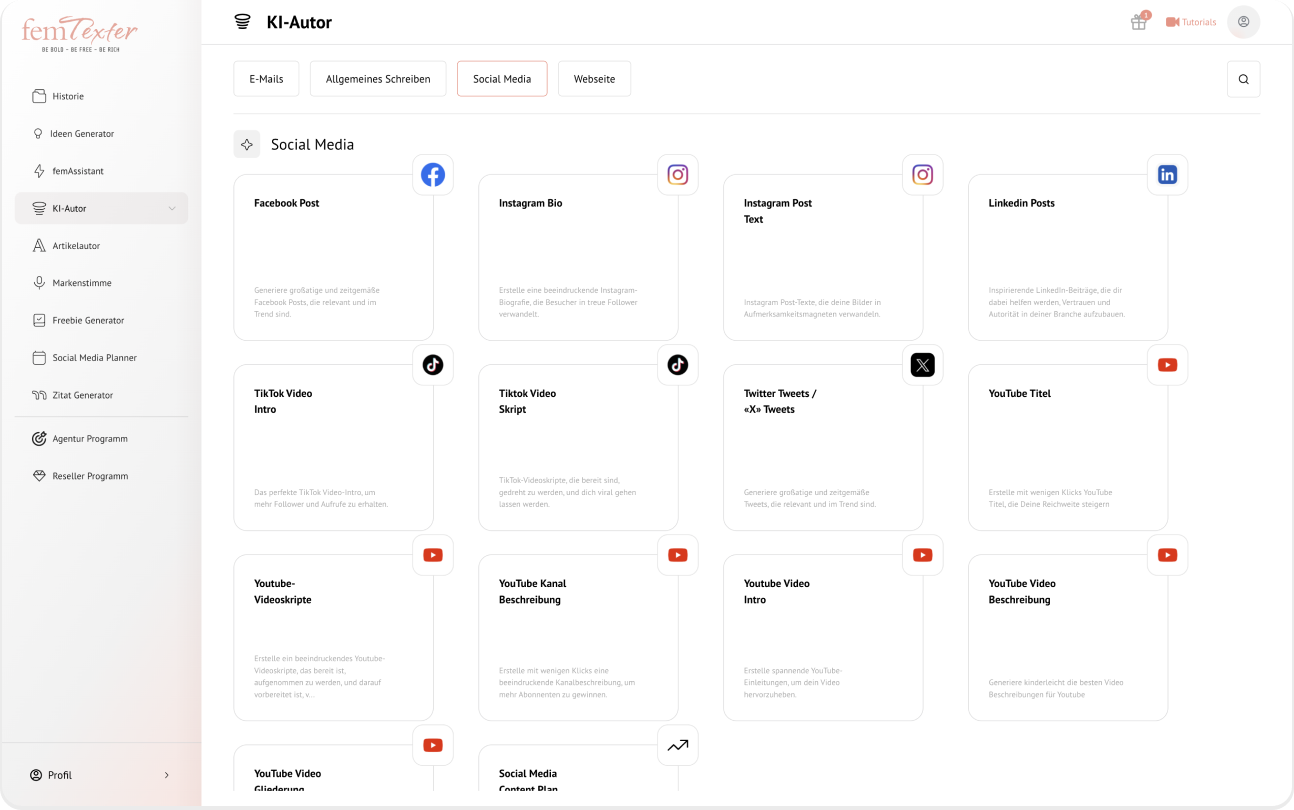Select the Allgemeines Schreiben tab
Screen dimensions: 1294x810
click(378, 79)
